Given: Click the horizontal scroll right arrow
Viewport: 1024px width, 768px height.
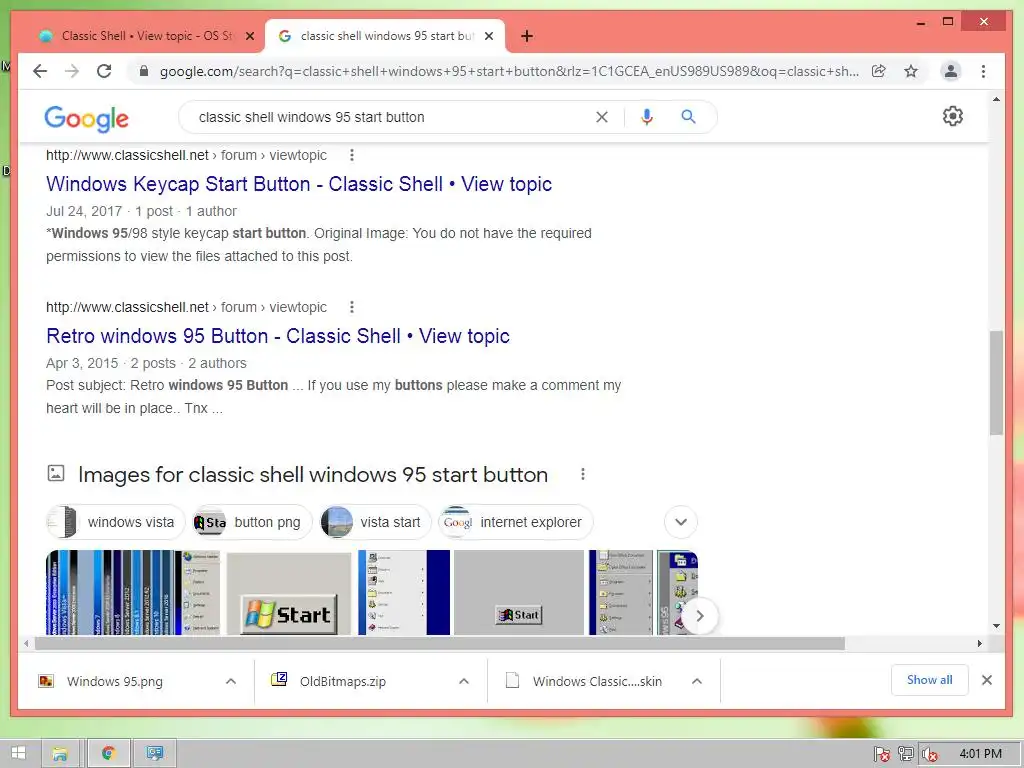Looking at the screenshot, I should (979, 643).
